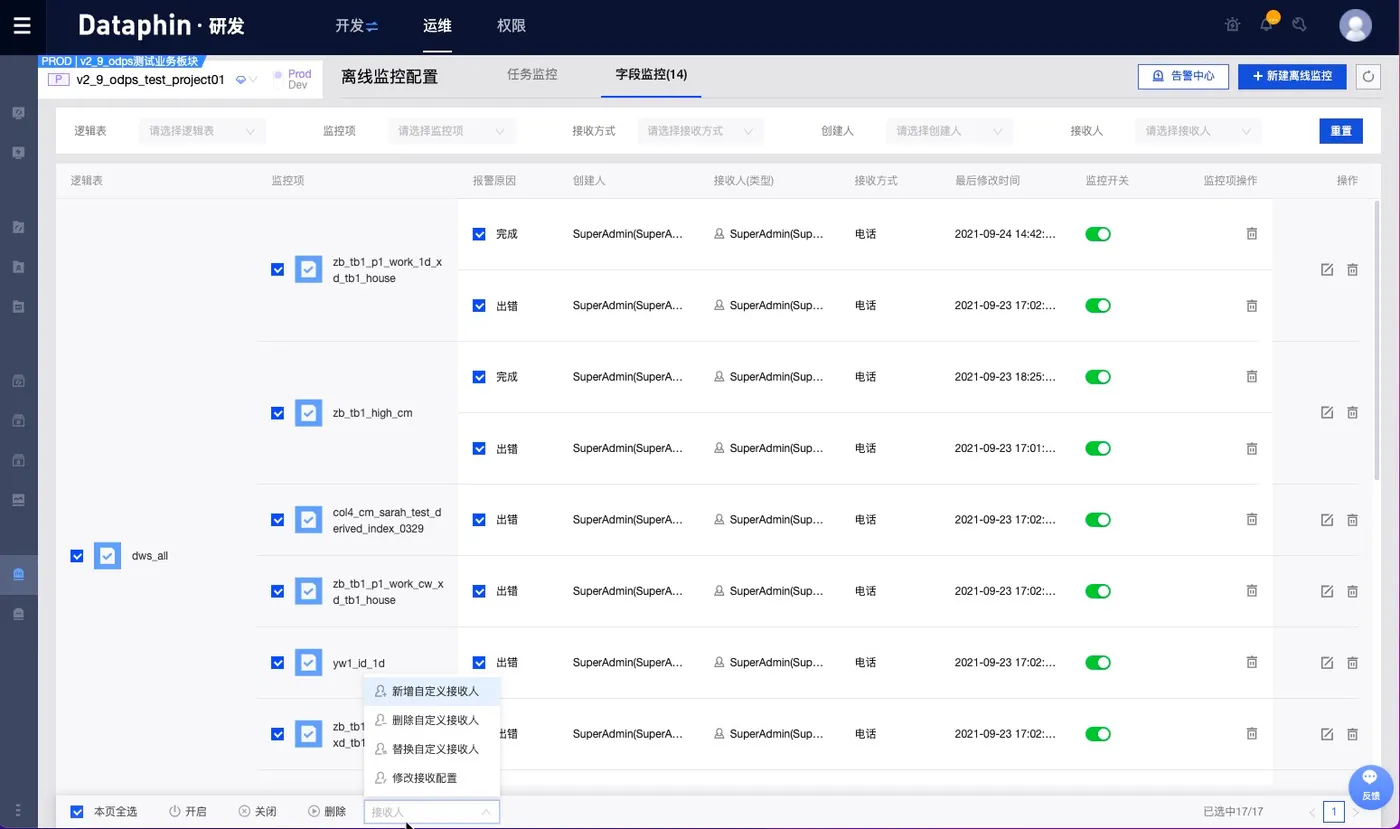The width and height of the screenshot is (1400, 829).
Task: Edit the col4_cm_sarah_test_derived_index_0329 monitor
Action: pos(1327,520)
